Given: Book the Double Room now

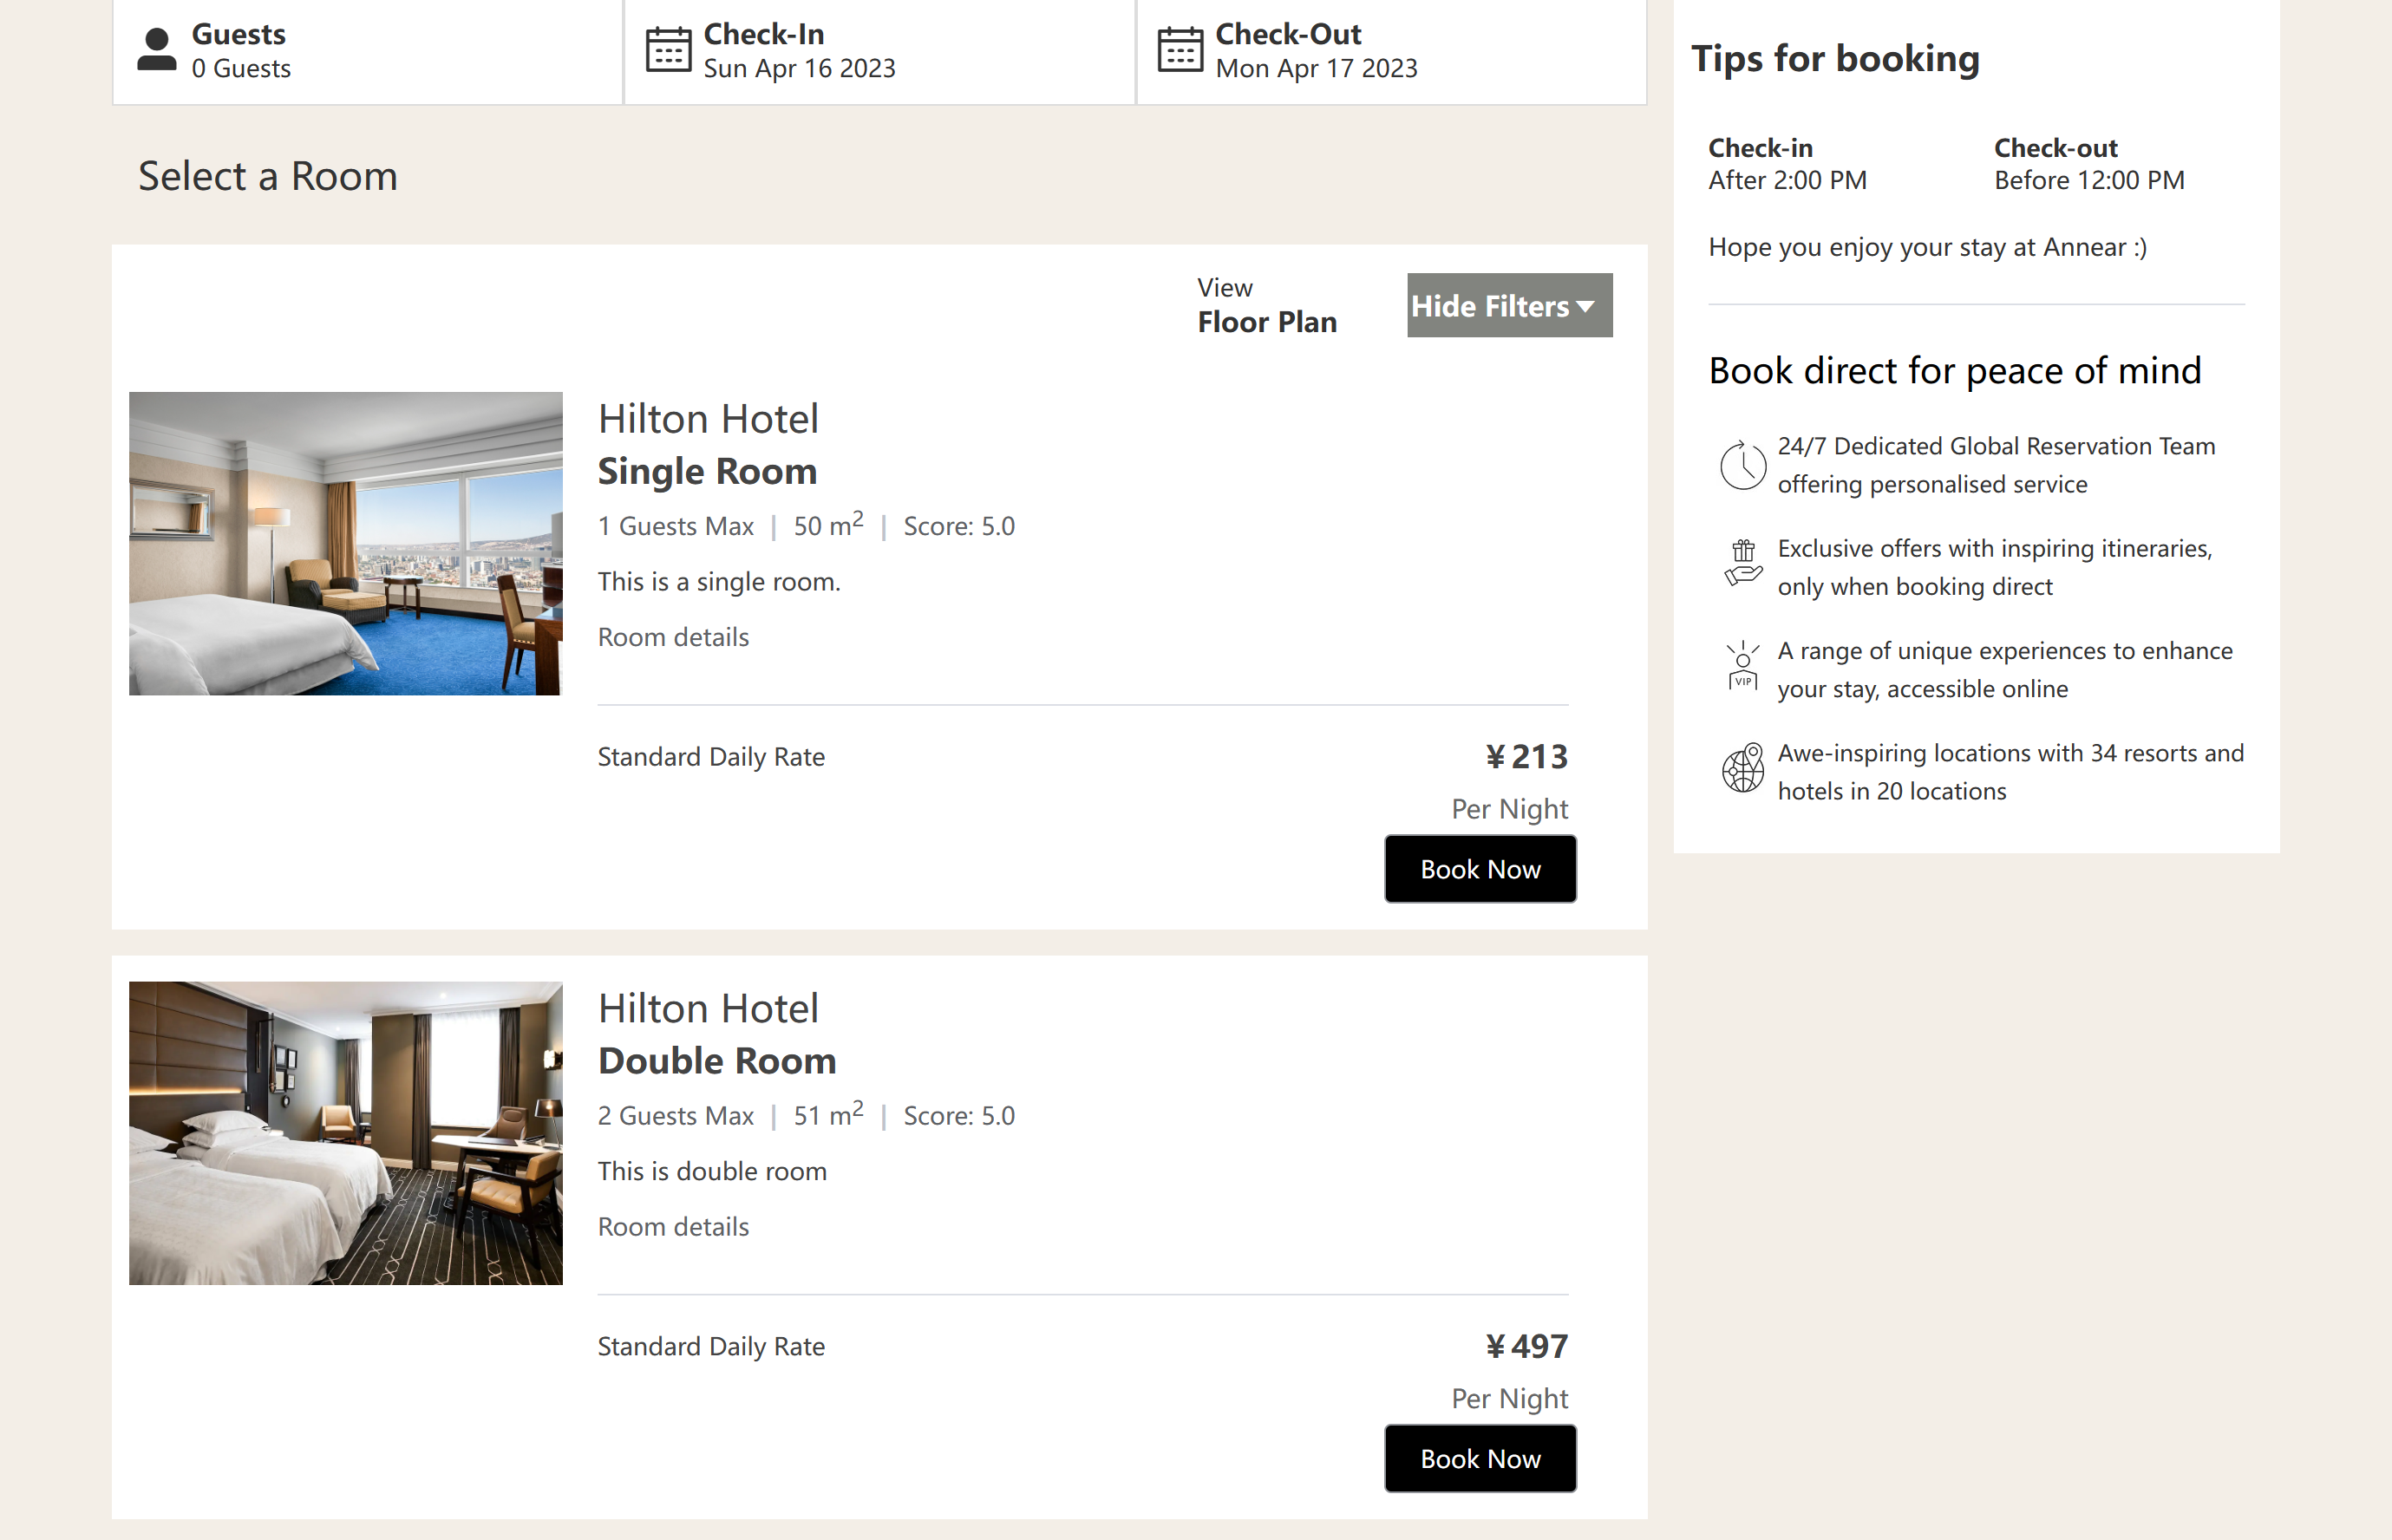Looking at the screenshot, I should point(1480,1459).
